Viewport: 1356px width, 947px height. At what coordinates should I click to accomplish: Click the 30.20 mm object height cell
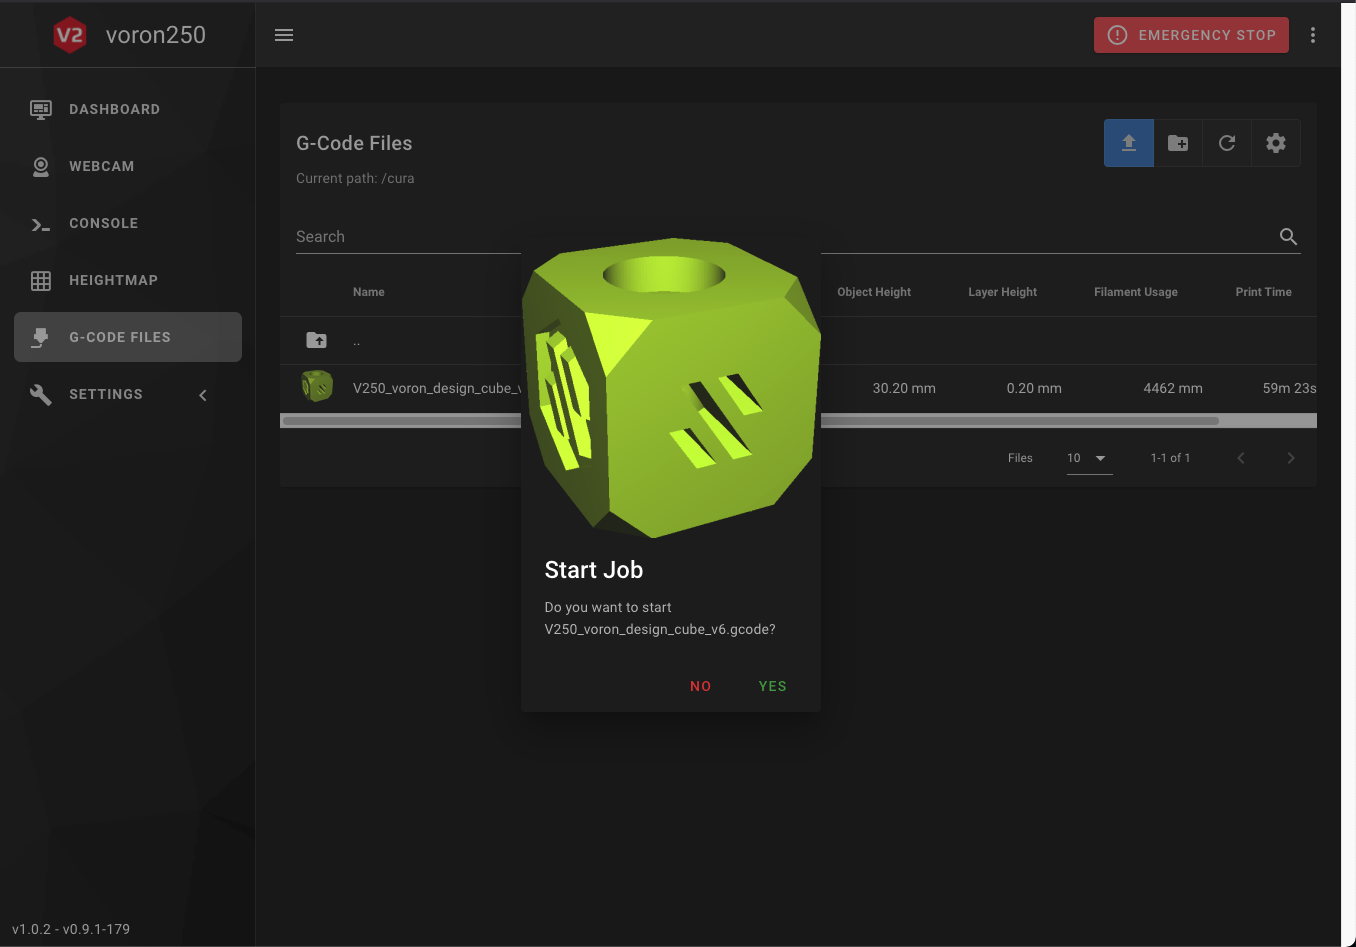pos(904,388)
